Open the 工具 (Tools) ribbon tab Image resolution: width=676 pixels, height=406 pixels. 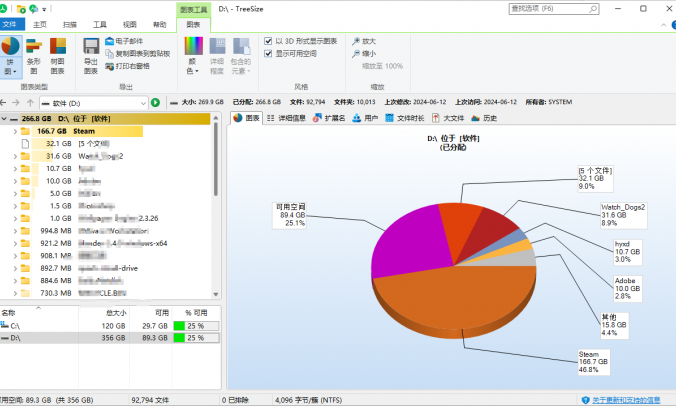coord(100,25)
